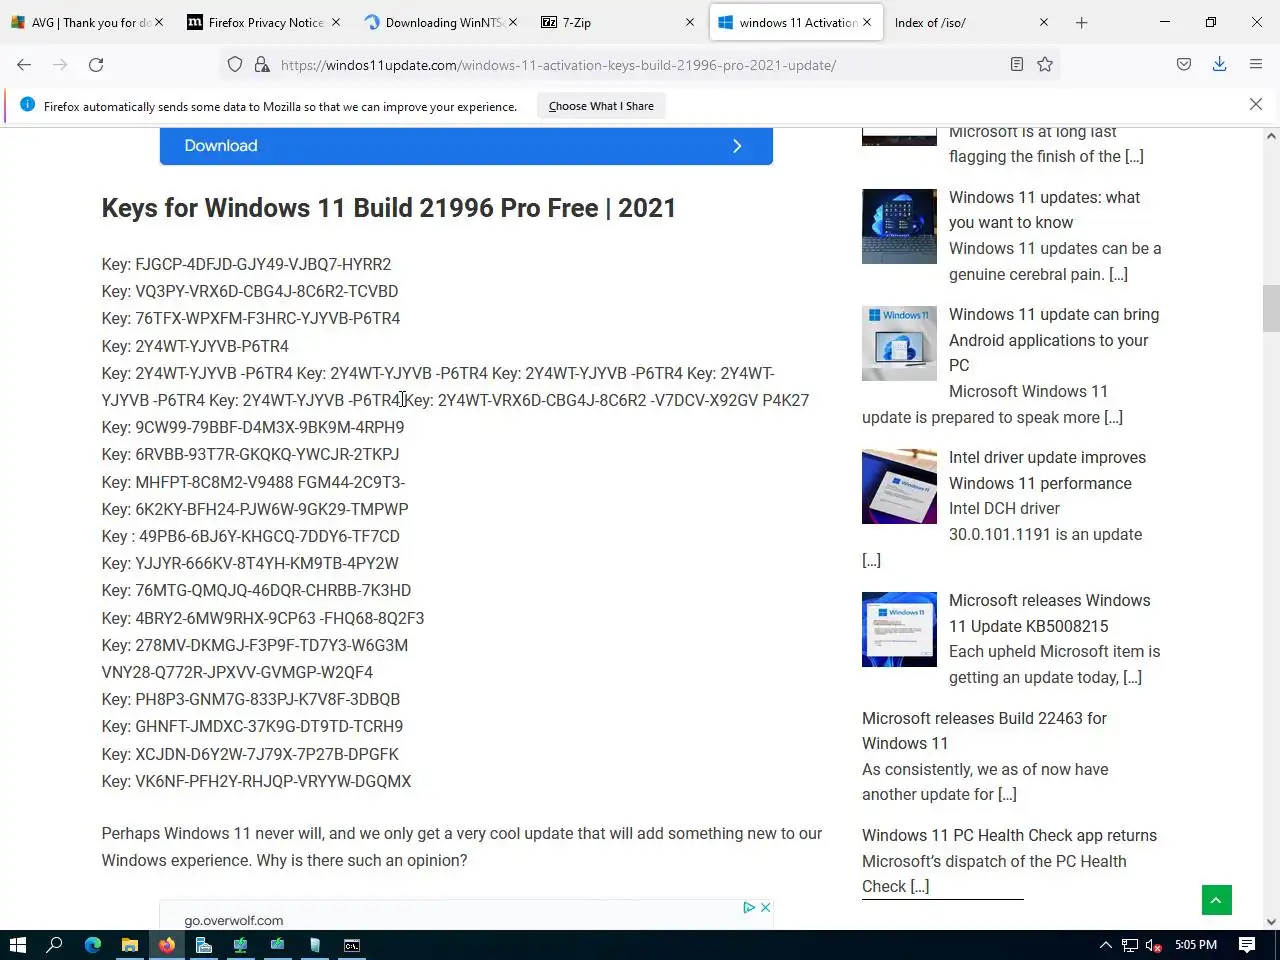This screenshot has height=960, width=1280.
Task: Reload the current page
Action: pyautogui.click(x=96, y=65)
